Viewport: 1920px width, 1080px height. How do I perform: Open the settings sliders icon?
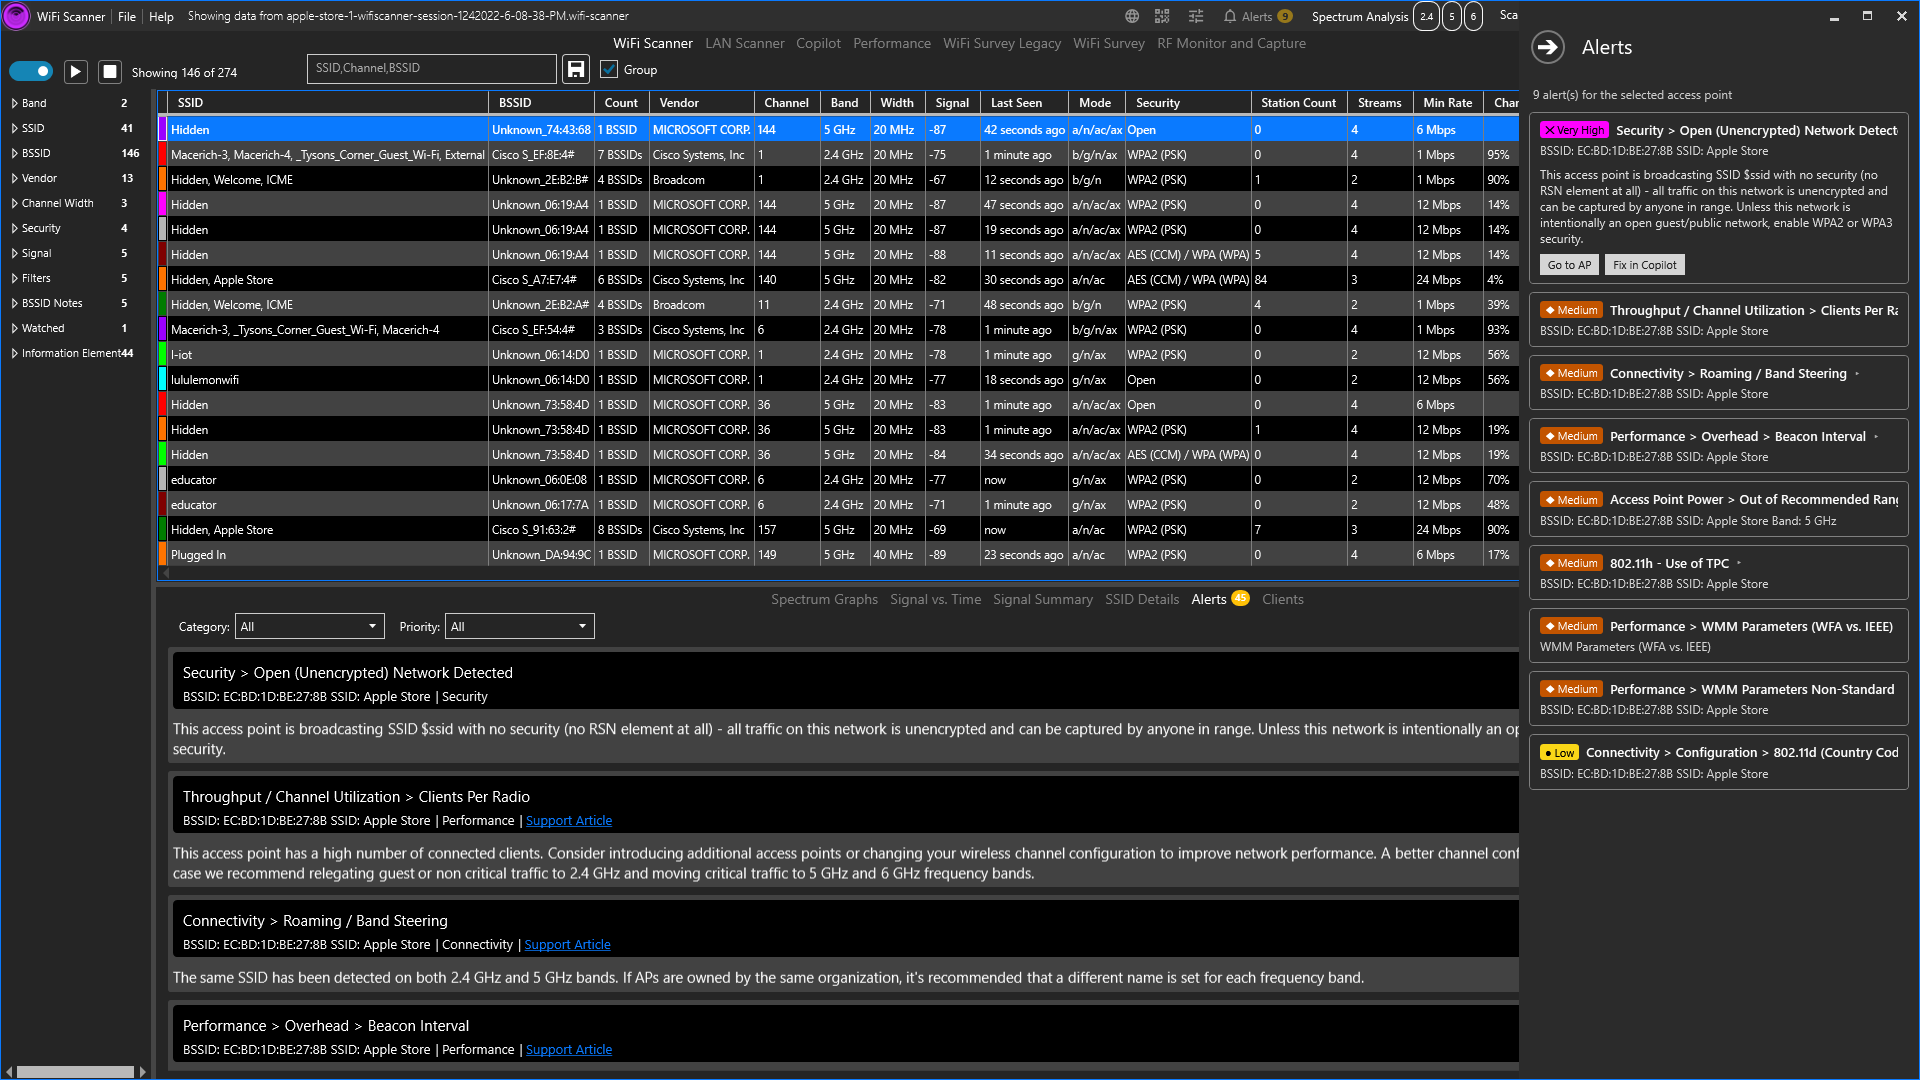point(1196,16)
